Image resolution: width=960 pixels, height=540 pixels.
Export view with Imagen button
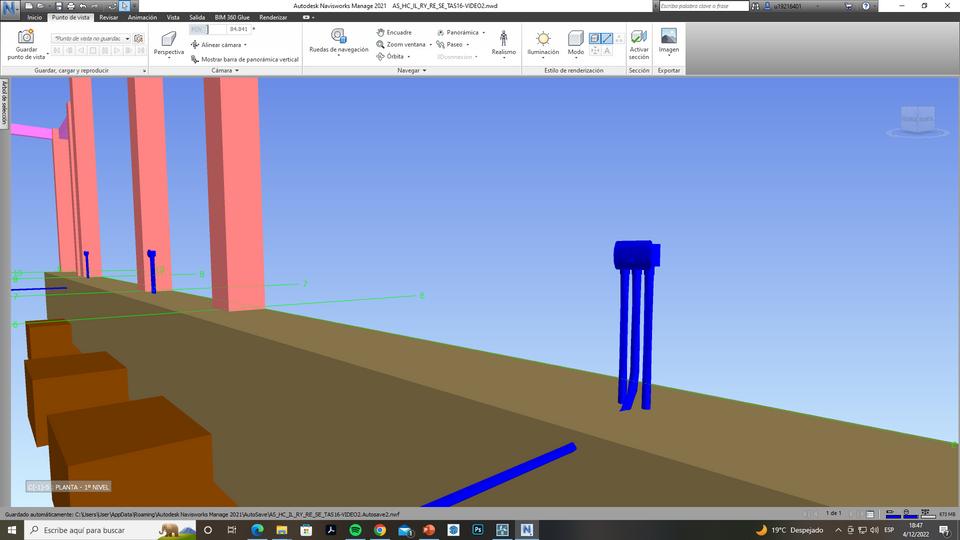(669, 41)
